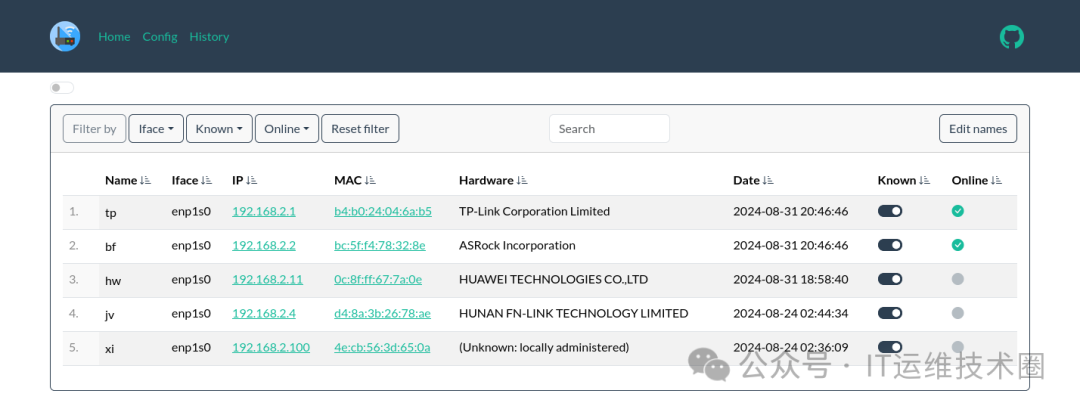This screenshot has width=1080, height=409.
Task: Click device name hw
Action: point(112,280)
